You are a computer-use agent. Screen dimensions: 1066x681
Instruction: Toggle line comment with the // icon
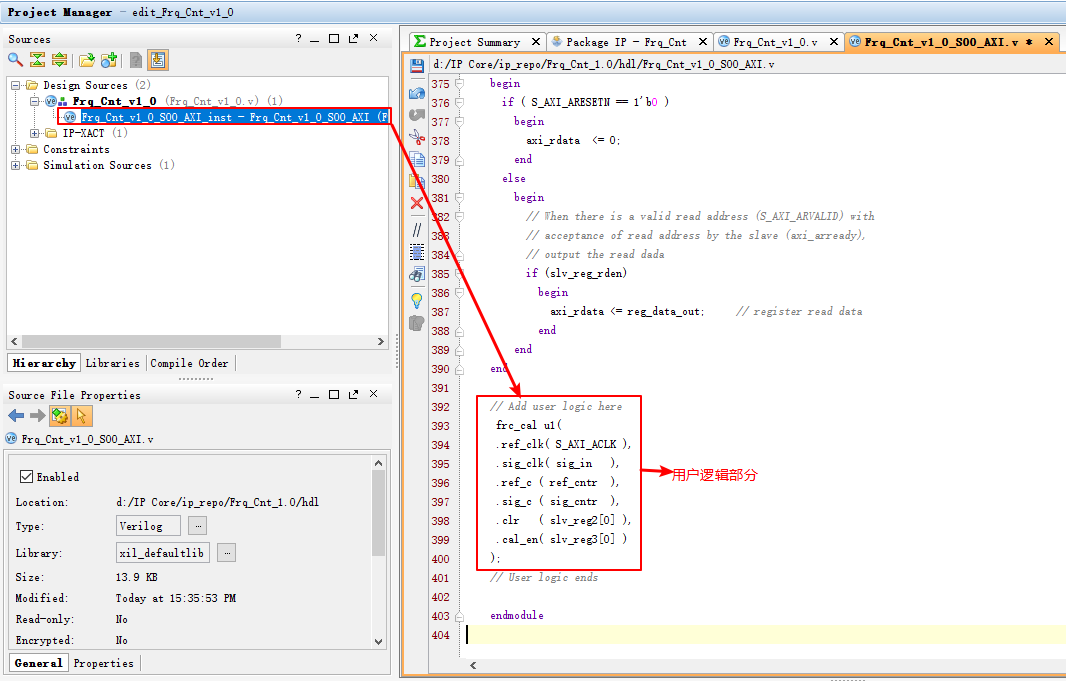[417, 230]
